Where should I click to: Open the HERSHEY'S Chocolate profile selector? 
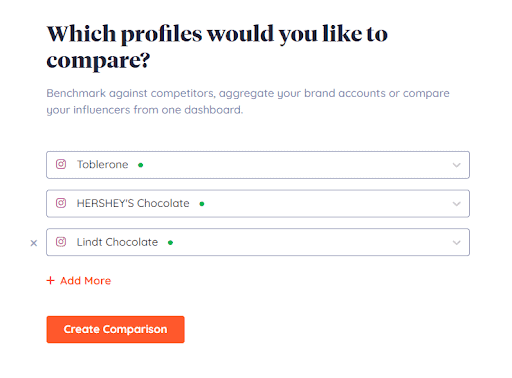[258, 204]
